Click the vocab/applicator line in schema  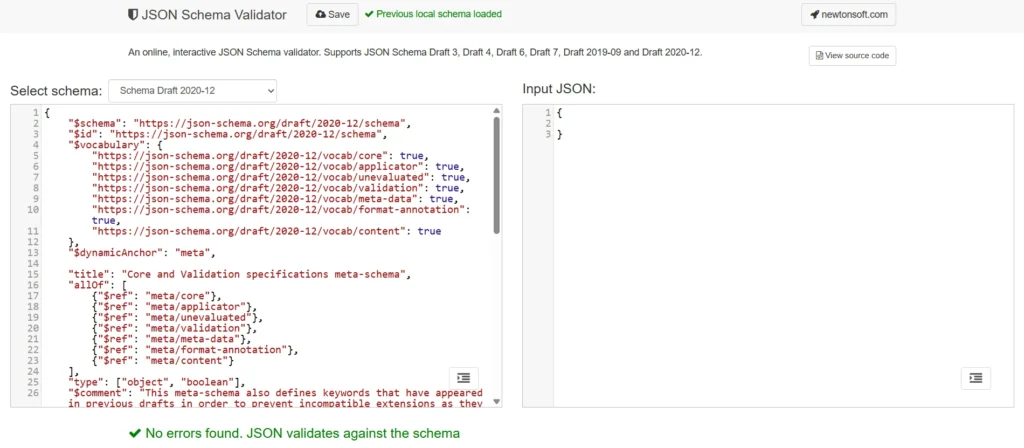(x=278, y=167)
